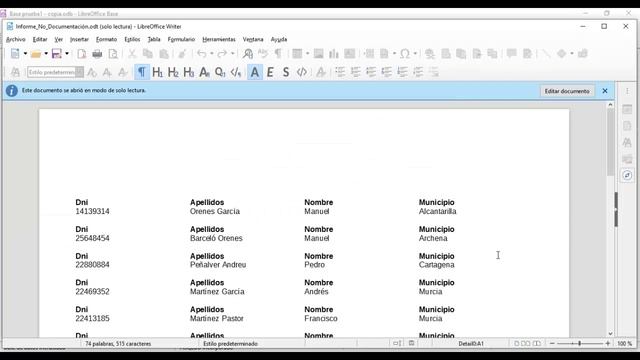Screen dimensions: 640x360
Task: Open the Ayuda menu
Action: tap(279, 40)
